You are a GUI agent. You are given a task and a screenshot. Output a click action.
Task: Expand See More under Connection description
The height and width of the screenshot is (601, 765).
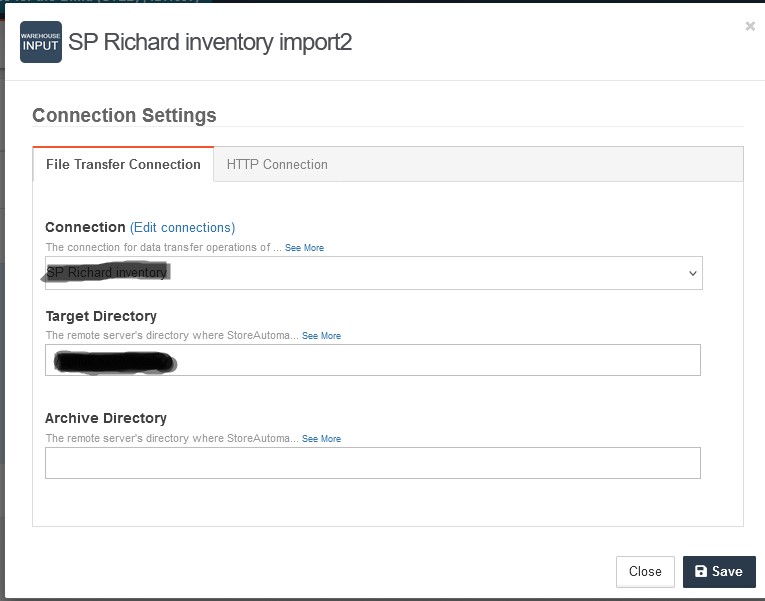304,248
